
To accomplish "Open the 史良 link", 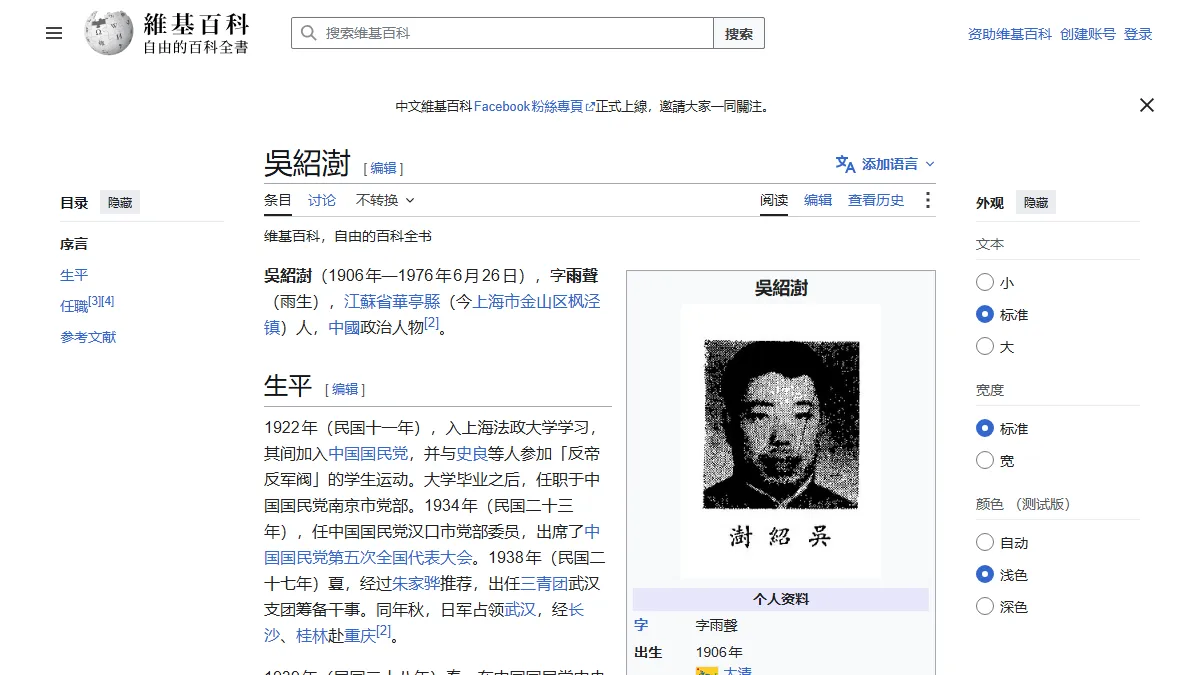I will pyautogui.click(x=472, y=453).
